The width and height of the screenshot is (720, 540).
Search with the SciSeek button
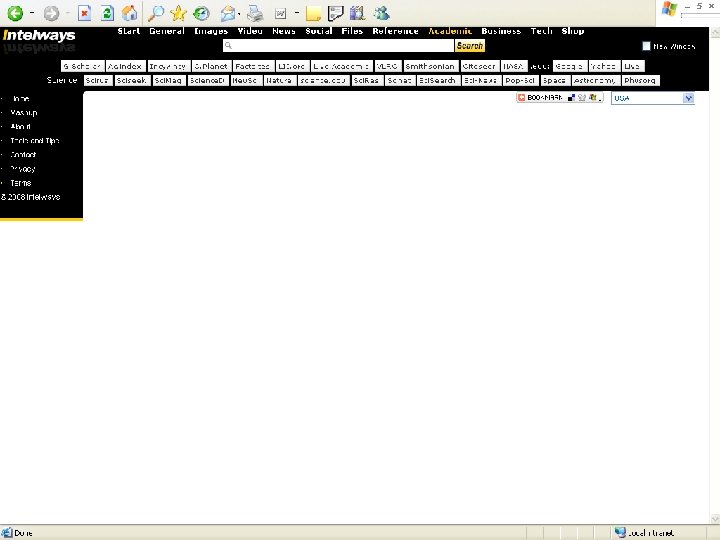(131, 80)
